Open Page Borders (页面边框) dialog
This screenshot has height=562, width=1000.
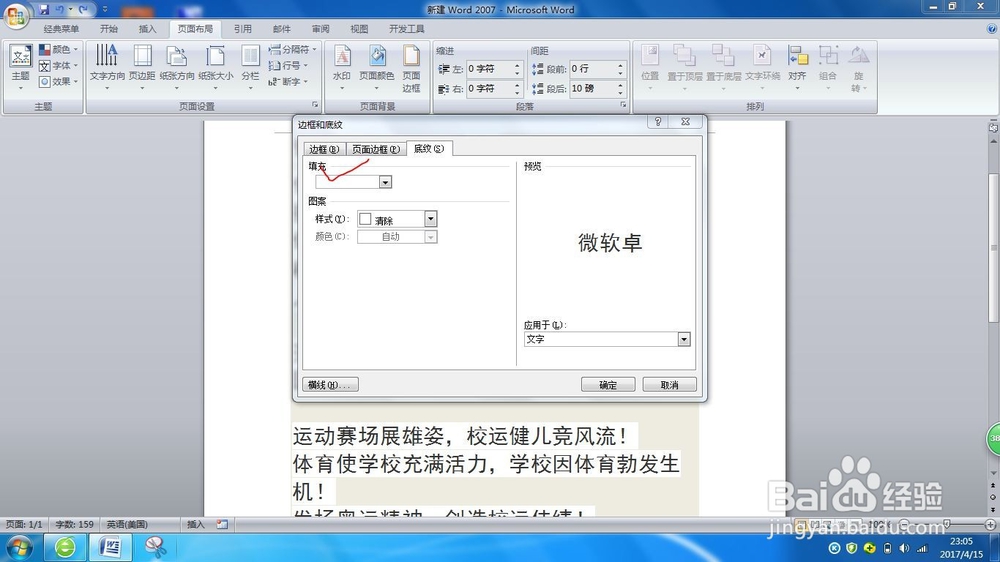411,68
